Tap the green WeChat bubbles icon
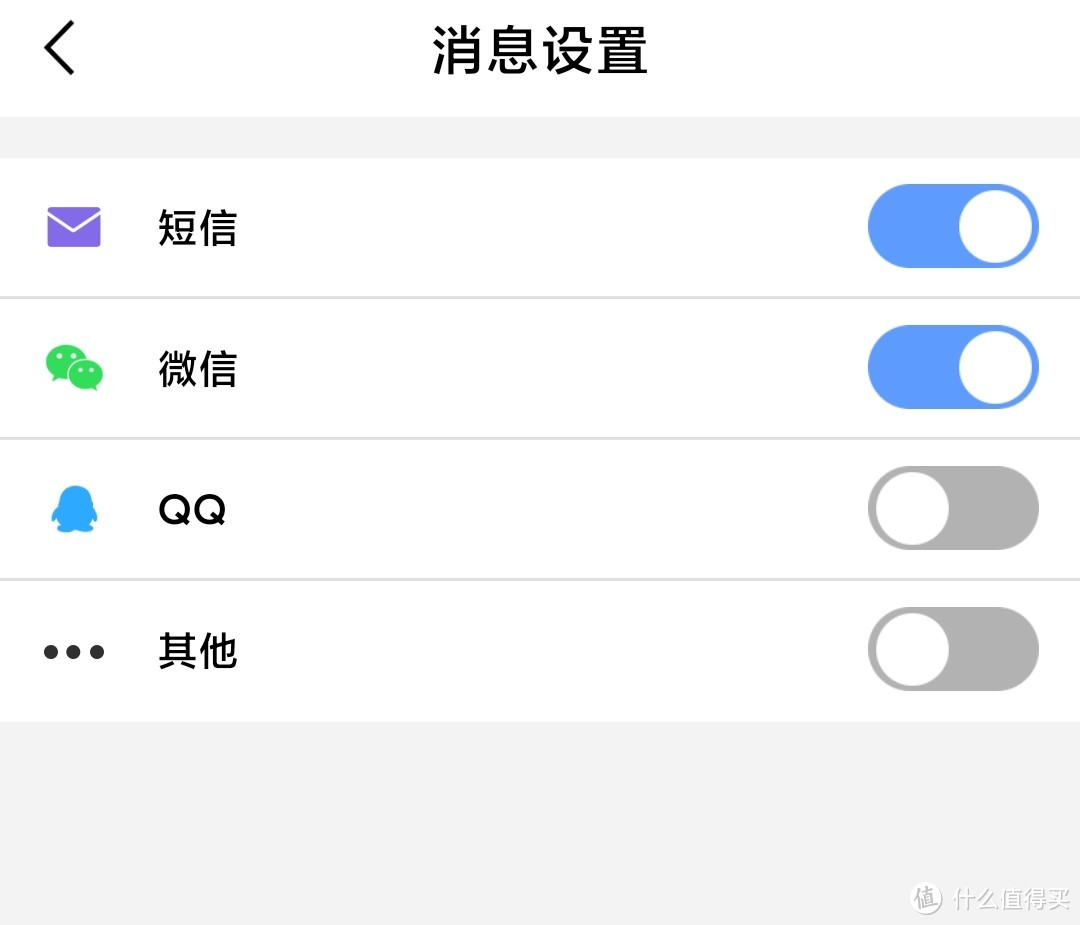 pyautogui.click(x=74, y=368)
